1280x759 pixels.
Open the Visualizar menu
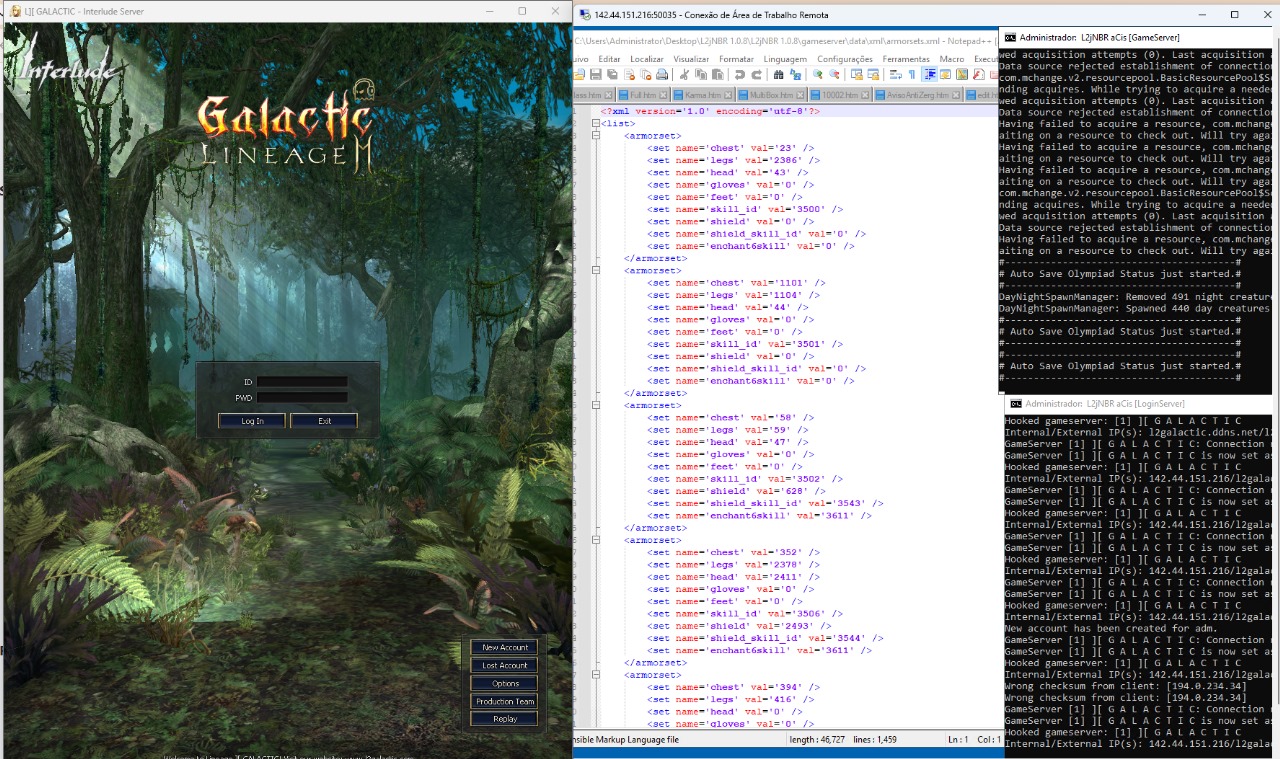(691, 59)
